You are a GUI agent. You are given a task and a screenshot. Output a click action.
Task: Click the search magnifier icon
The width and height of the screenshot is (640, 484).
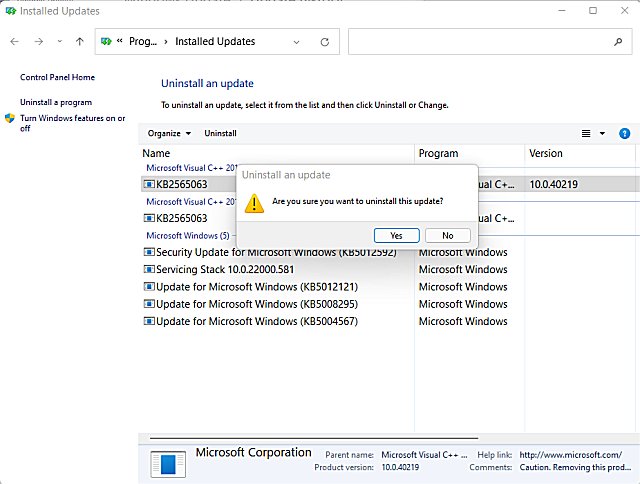(x=618, y=41)
